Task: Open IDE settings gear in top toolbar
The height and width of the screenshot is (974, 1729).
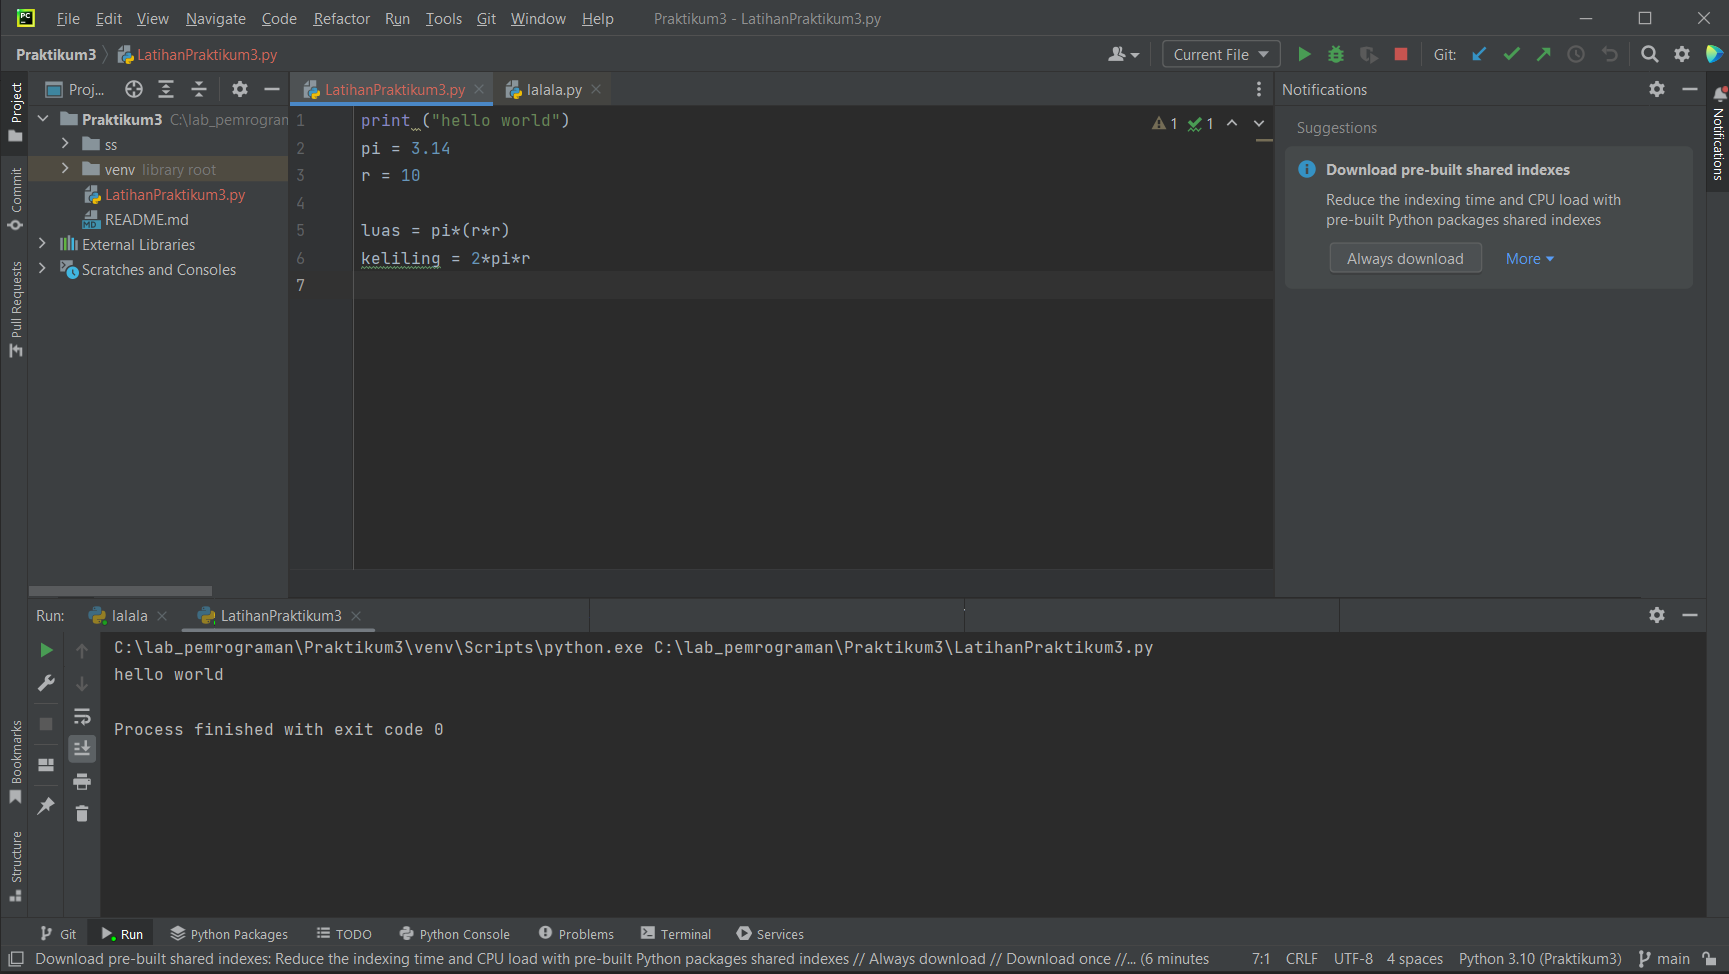Action: click(1682, 54)
